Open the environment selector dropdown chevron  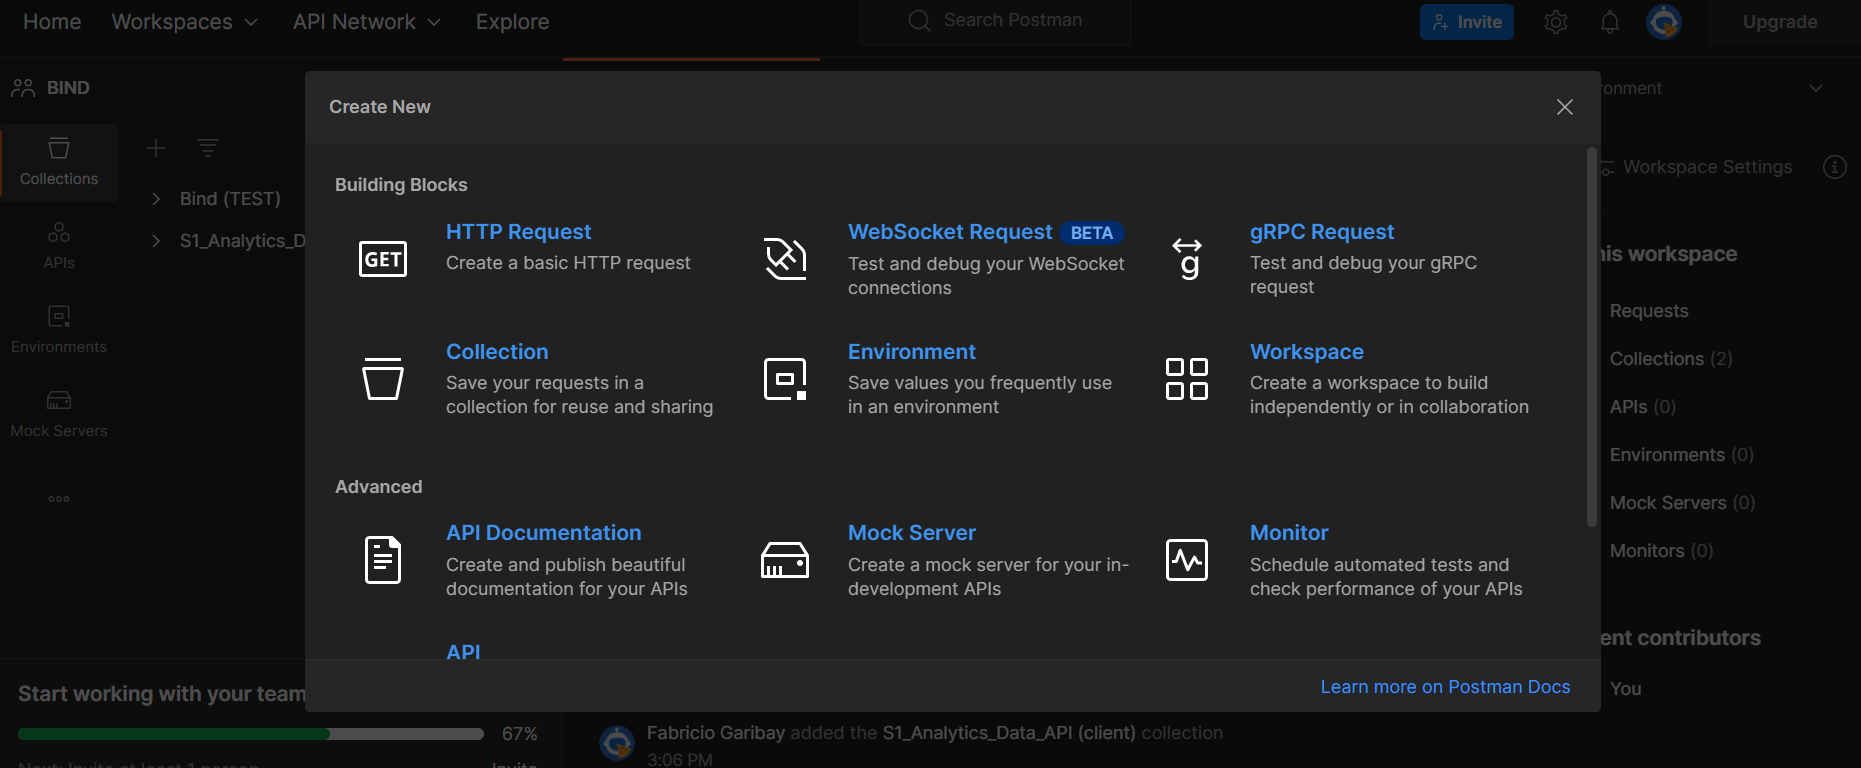(1816, 88)
